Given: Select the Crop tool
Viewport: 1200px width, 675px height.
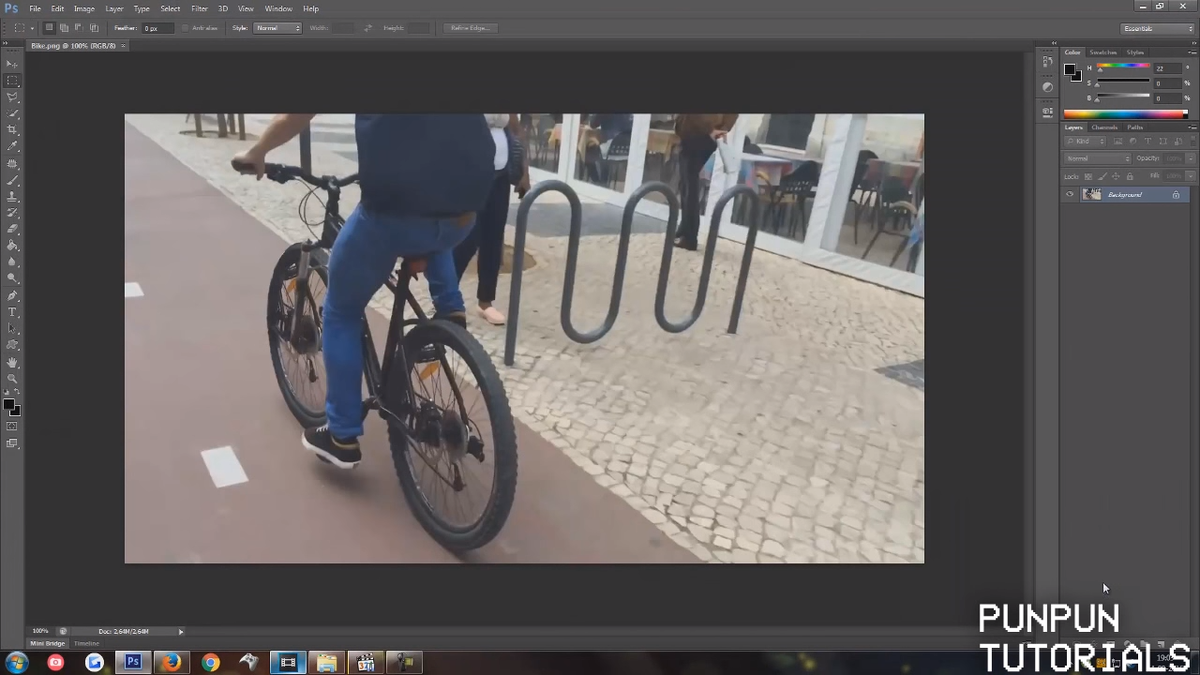Looking at the screenshot, I should click(12, 129).
